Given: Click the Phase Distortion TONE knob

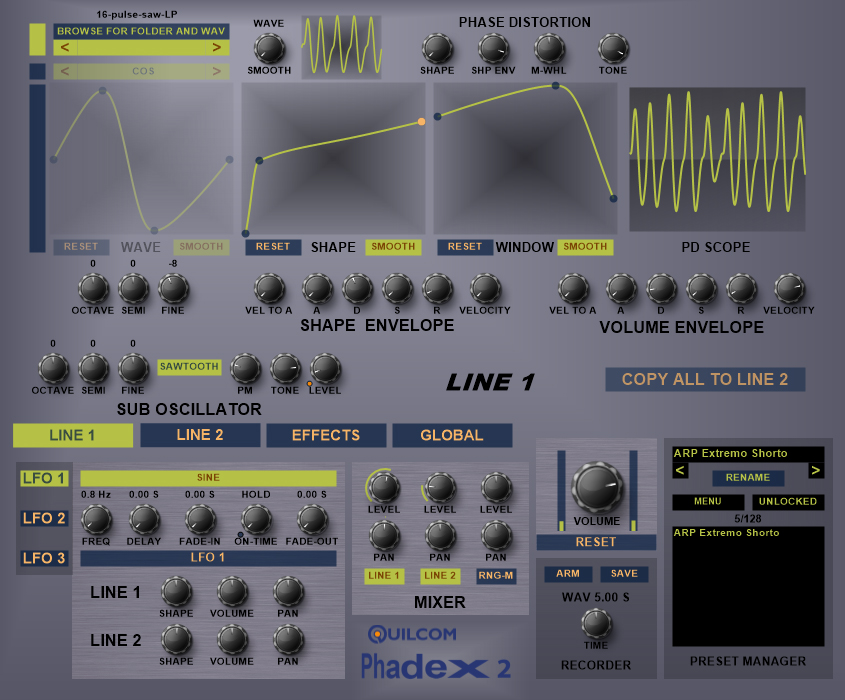Looking at the screenshot, I should pyautogui.click(x=613, y=48).
